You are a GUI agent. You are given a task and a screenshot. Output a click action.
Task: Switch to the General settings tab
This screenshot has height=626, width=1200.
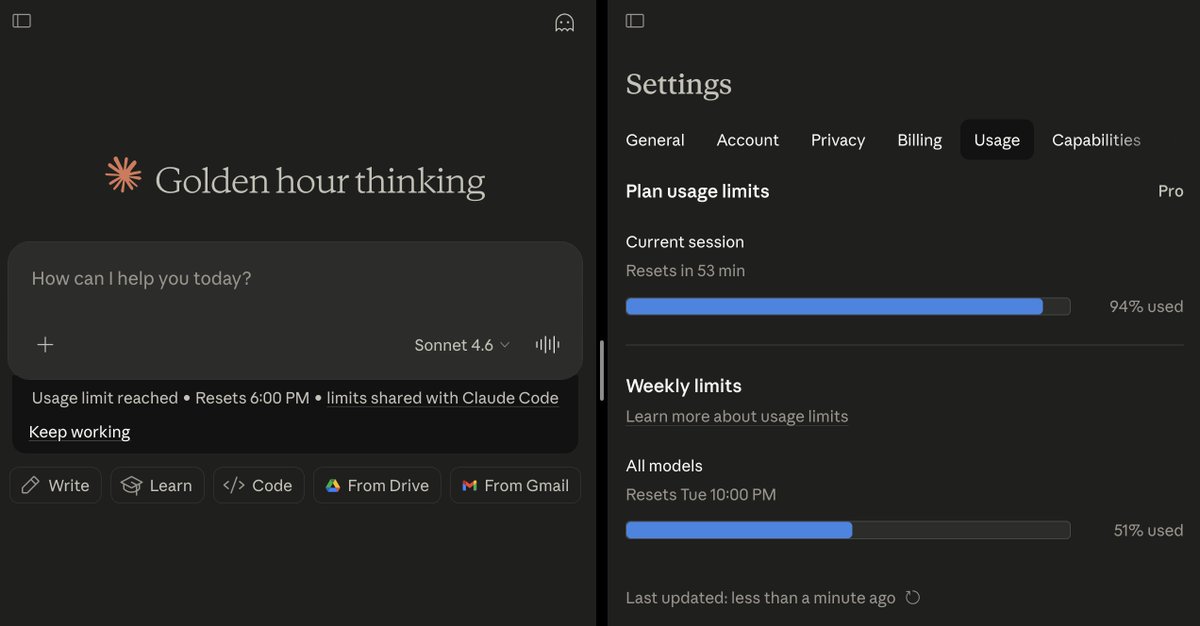click(x=655, y=140)
